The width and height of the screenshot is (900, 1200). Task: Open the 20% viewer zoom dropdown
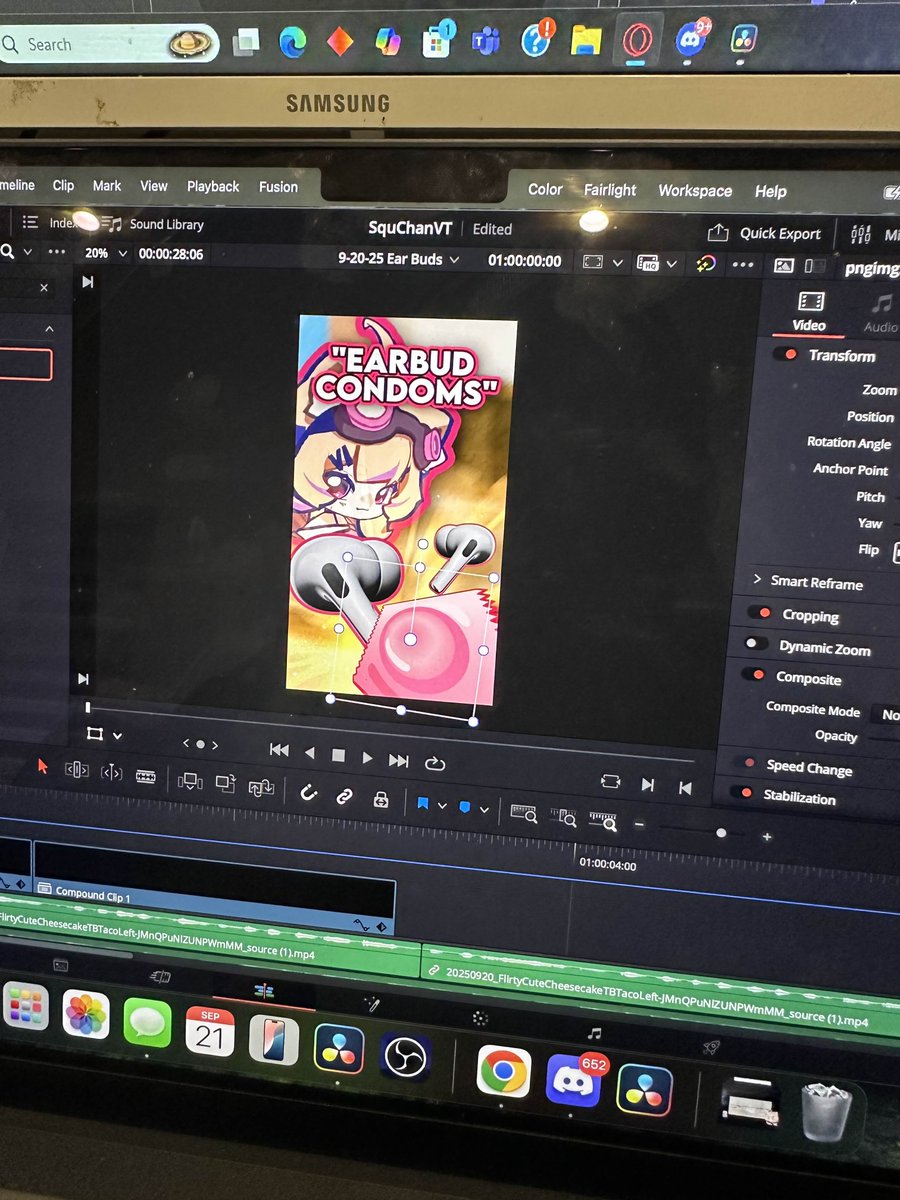click(106, 254)
